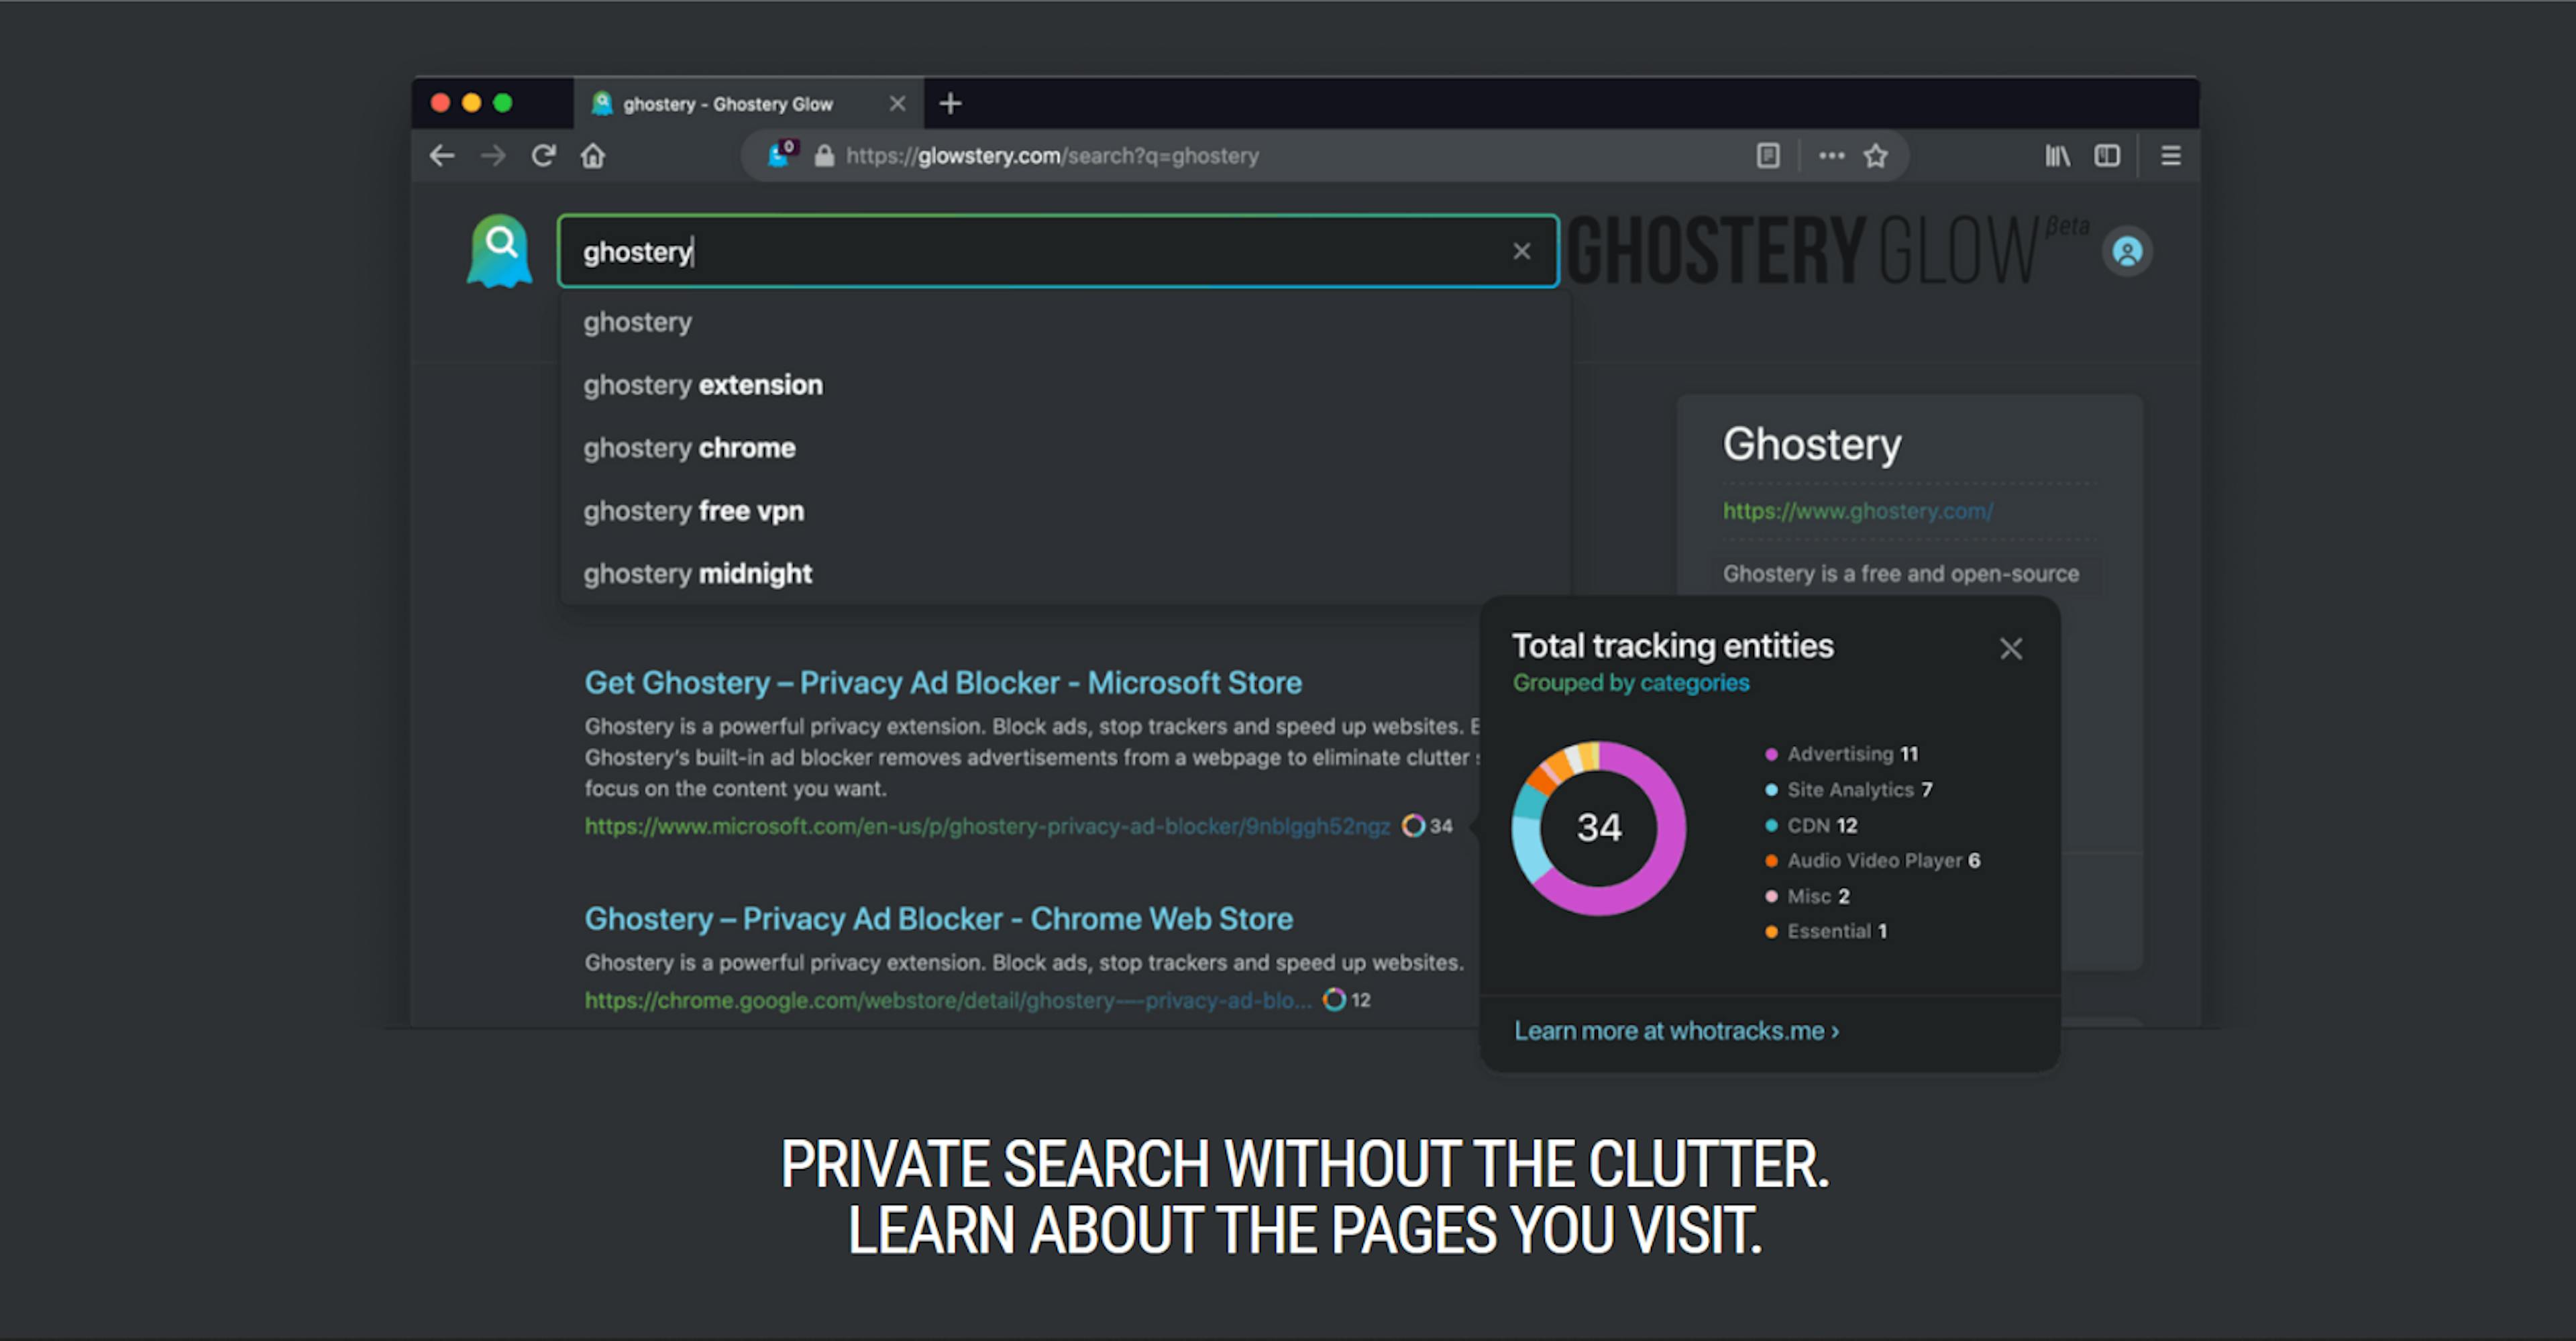Reload the page with the refresh icon
Viewport: 2576px width, 1341px height.
pyautogui.click(x=543, y=156)
